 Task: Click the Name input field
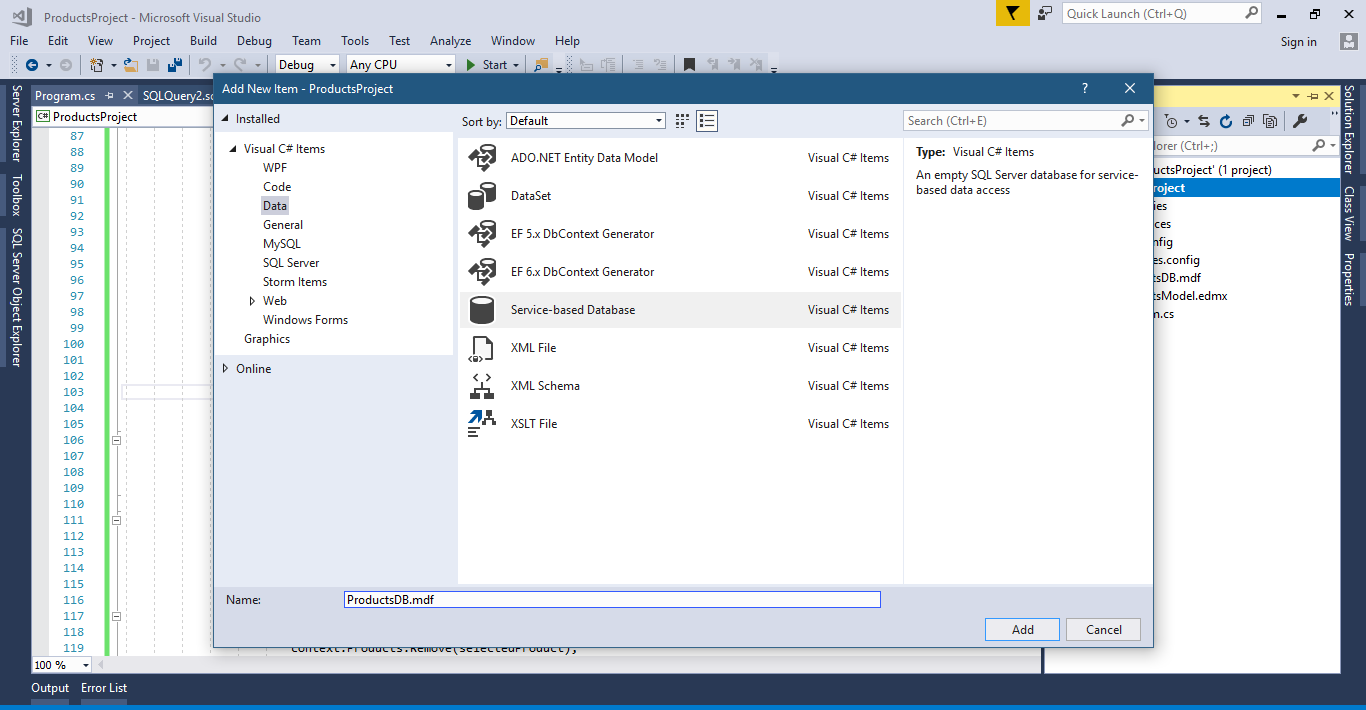[x=611, y=600]
